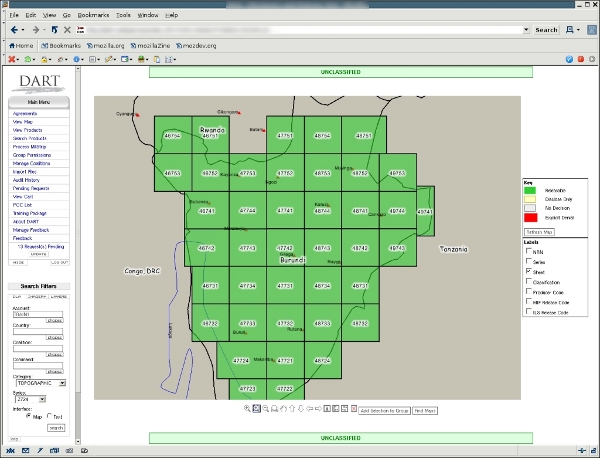Click the padlock toolbar icon
The height and width of the screenshot is (458, 600).
[x=44, y=59]
